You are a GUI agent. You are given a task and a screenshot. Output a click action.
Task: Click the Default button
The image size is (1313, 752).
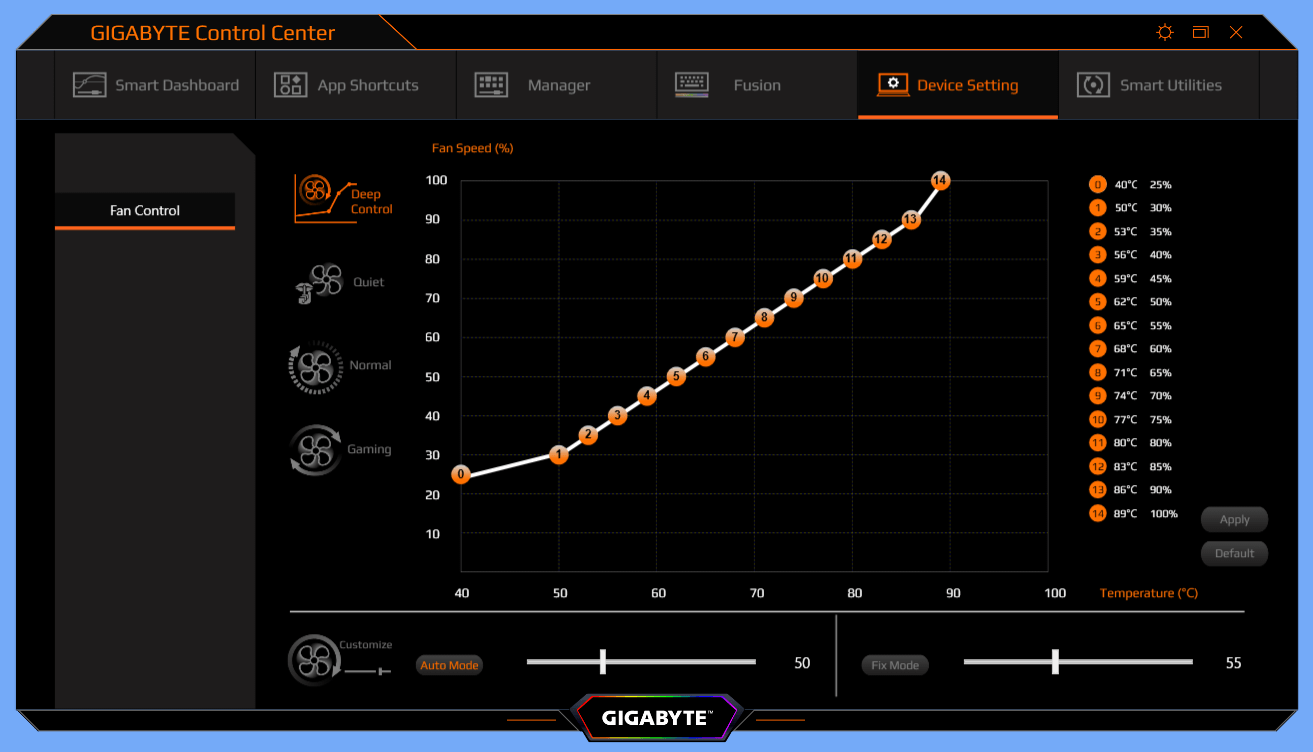(1234, 554)
